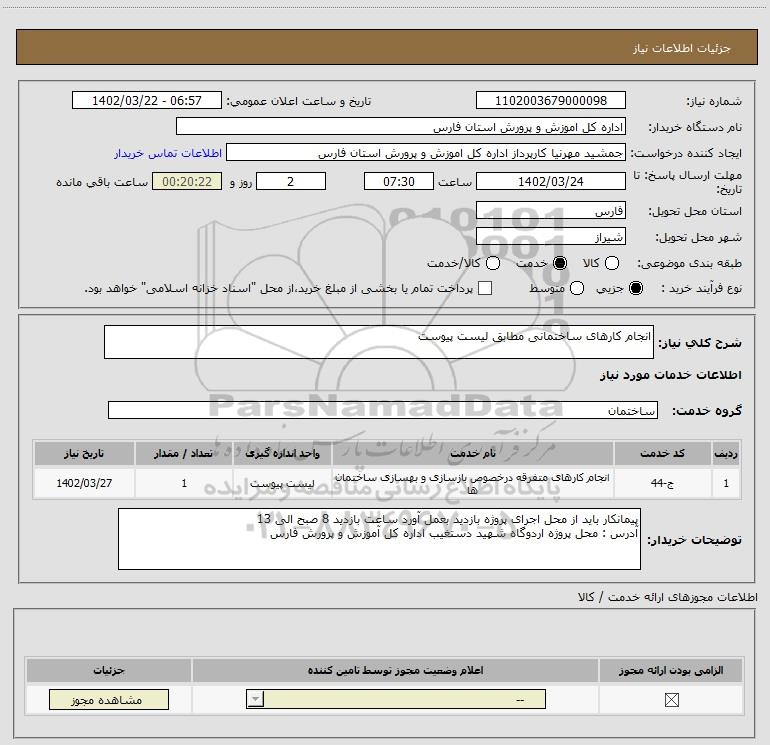Click the row number cell 1

(x=726, y=483)
